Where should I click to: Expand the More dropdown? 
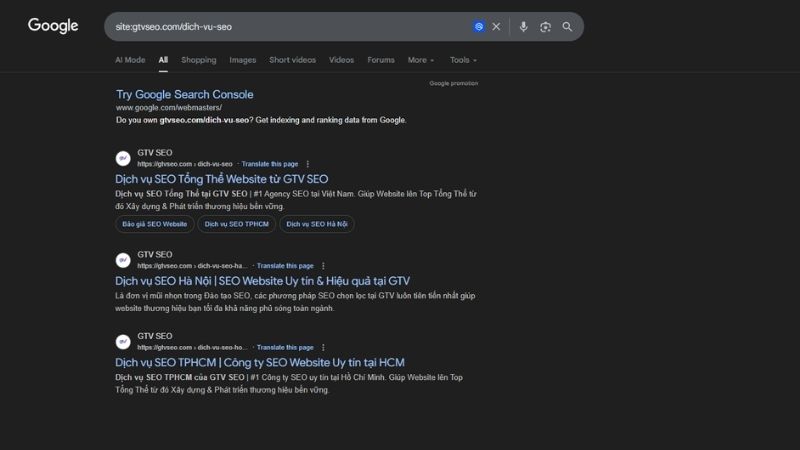tap(420, 60)
